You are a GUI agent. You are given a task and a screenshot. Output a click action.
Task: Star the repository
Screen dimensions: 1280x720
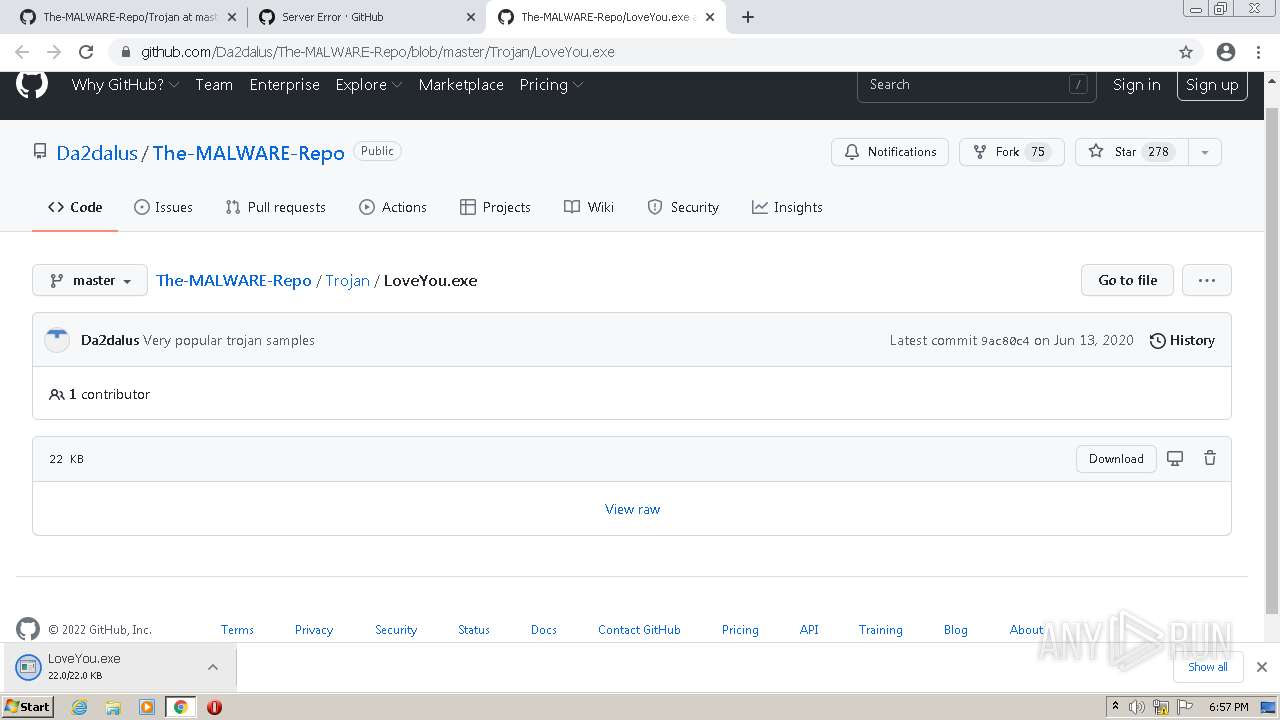(x=1132, y=152)
